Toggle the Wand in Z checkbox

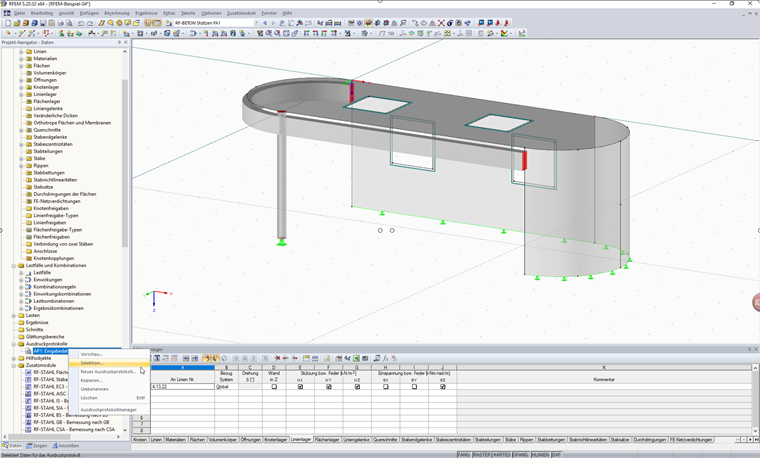[274, 386]
